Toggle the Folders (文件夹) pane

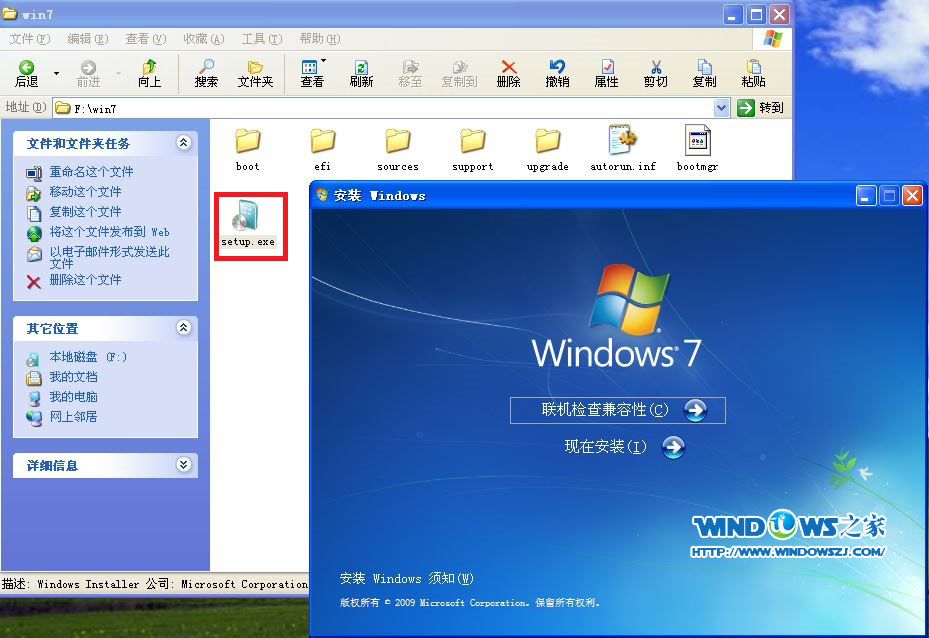point(255,73)
